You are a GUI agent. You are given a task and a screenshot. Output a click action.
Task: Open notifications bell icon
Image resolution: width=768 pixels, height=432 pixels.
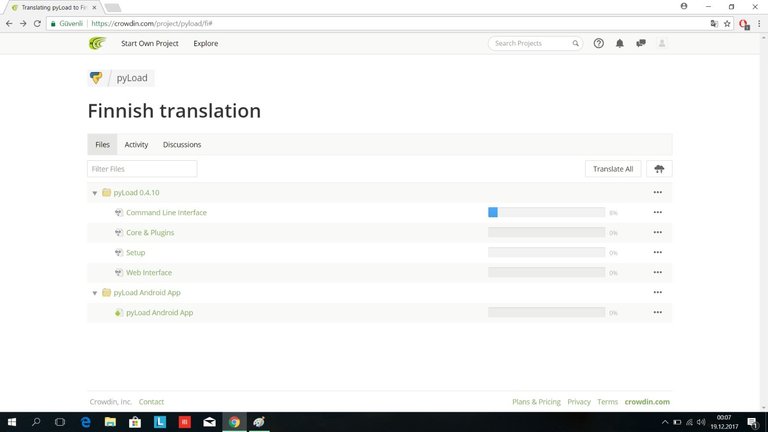[620, 43]
